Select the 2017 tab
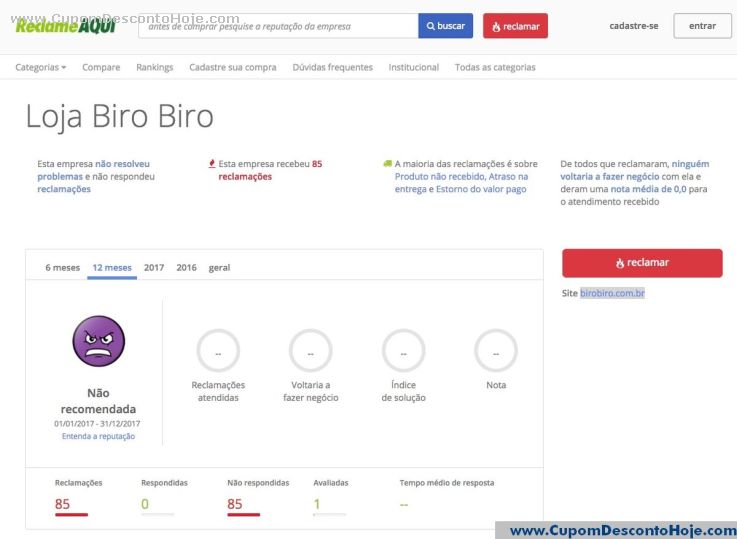This screenshot has width=737, height=539. point(154,267)
